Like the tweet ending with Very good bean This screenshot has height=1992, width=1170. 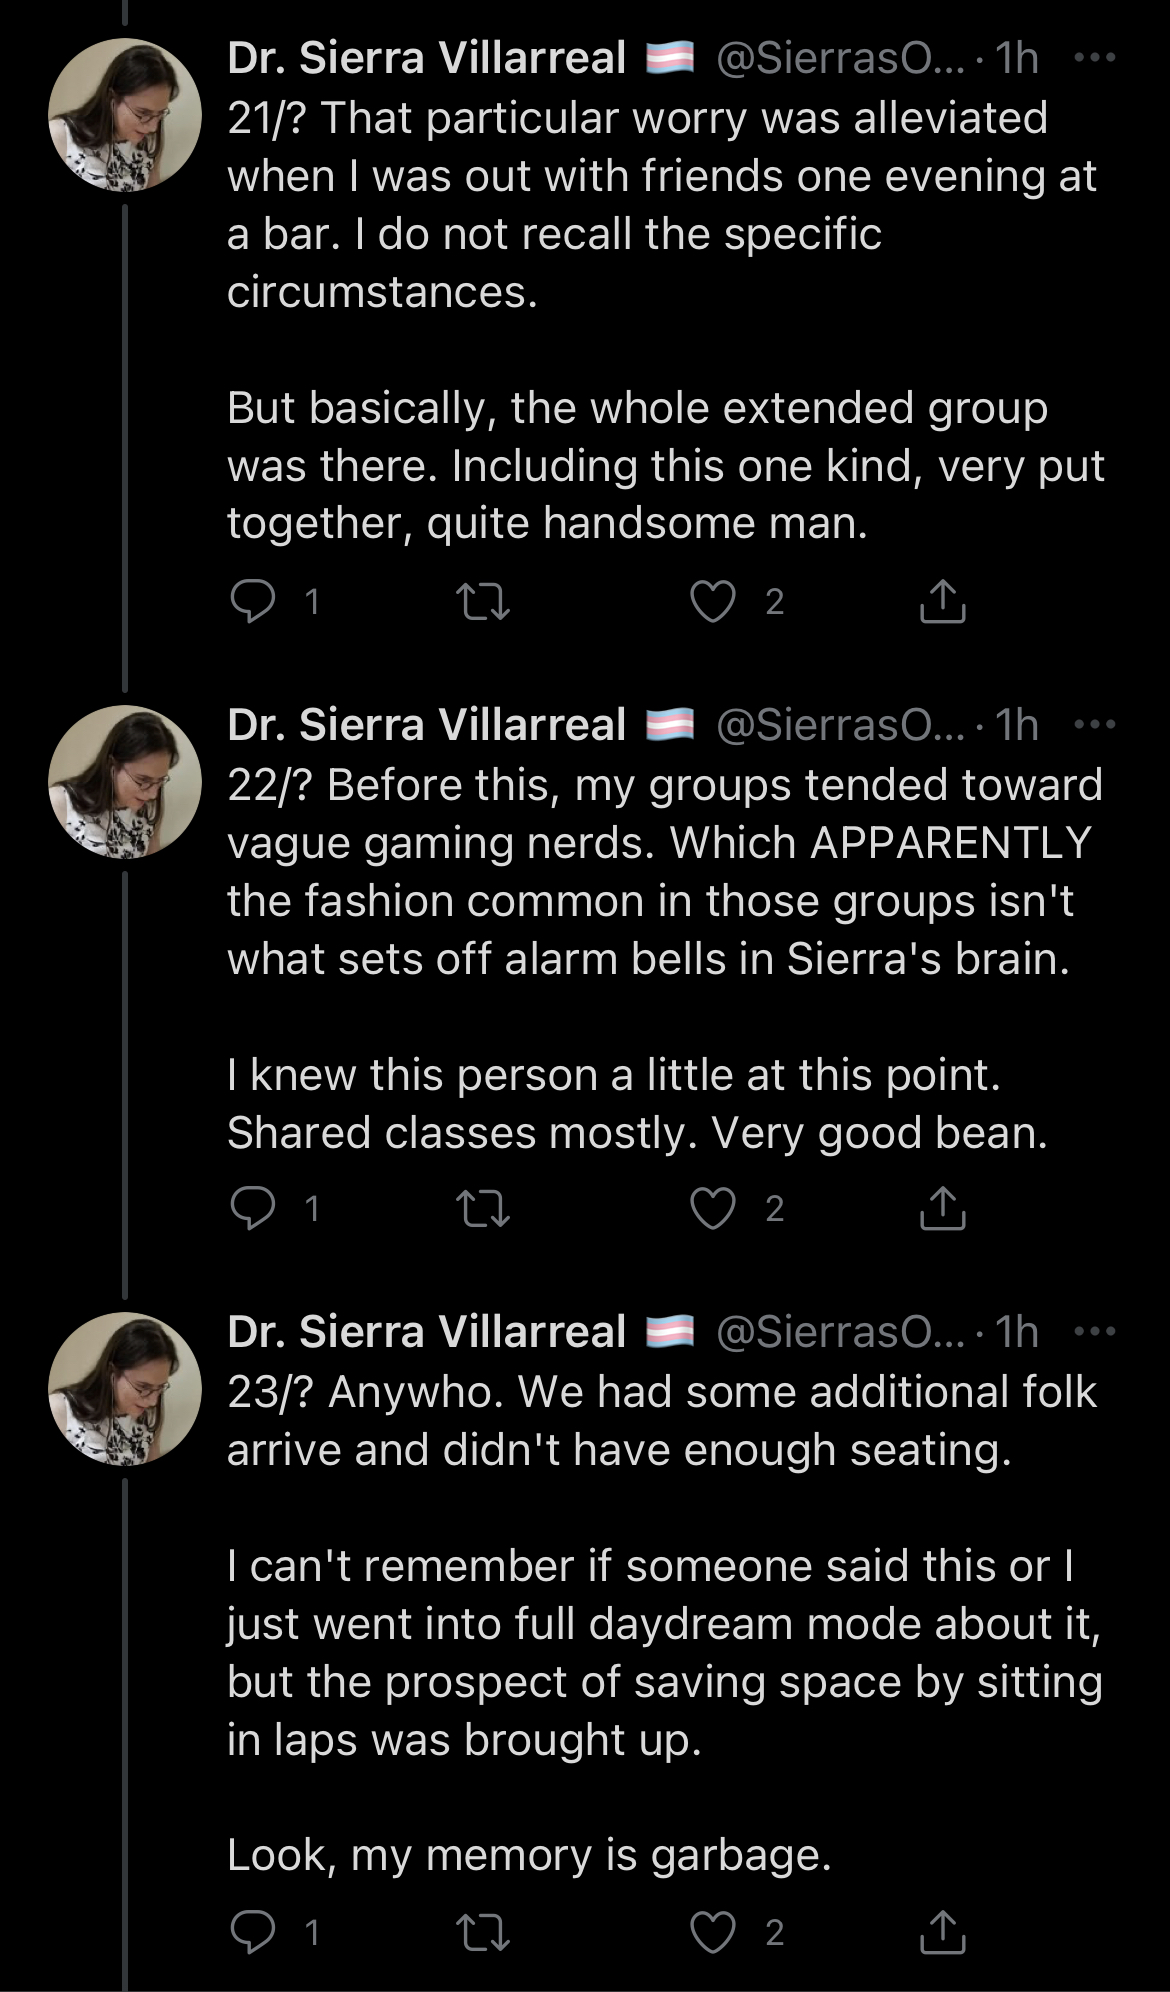click(713, 1209)
